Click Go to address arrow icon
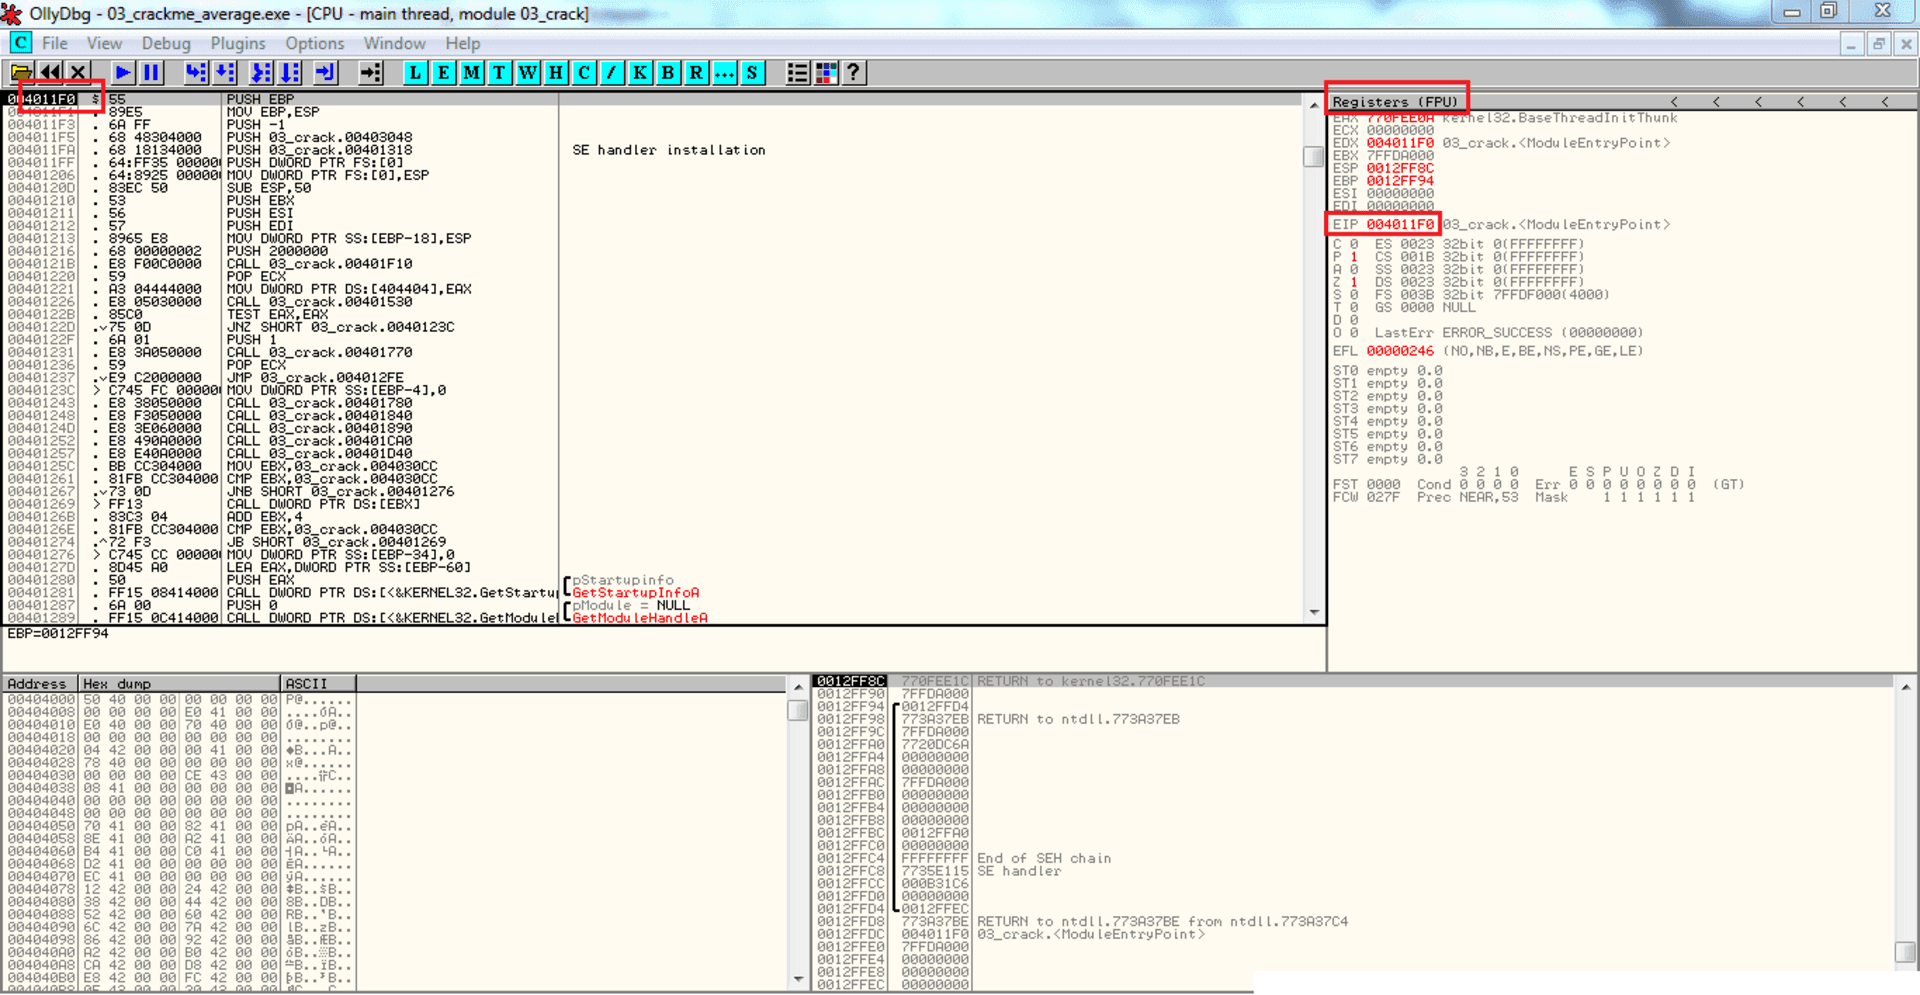The width and height of the screenshot is (1920, 995). tap(371, 73)
